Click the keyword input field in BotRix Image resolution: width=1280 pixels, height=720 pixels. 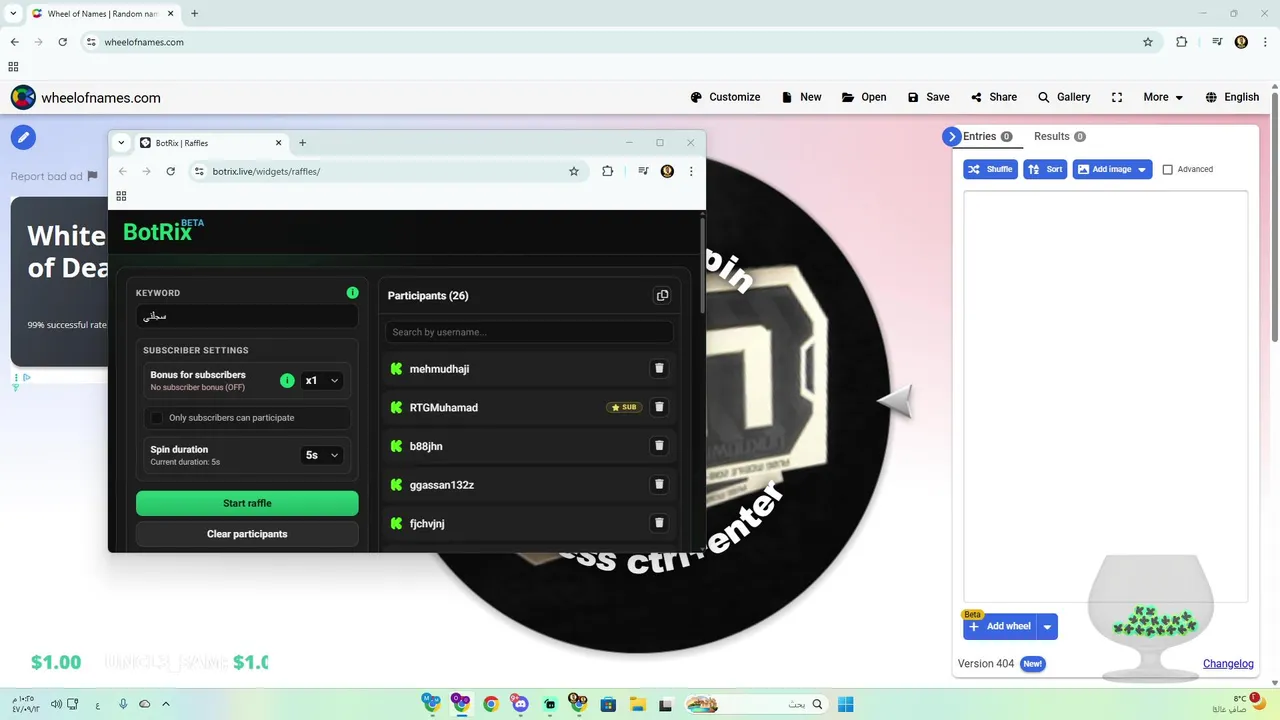point(247,316)
